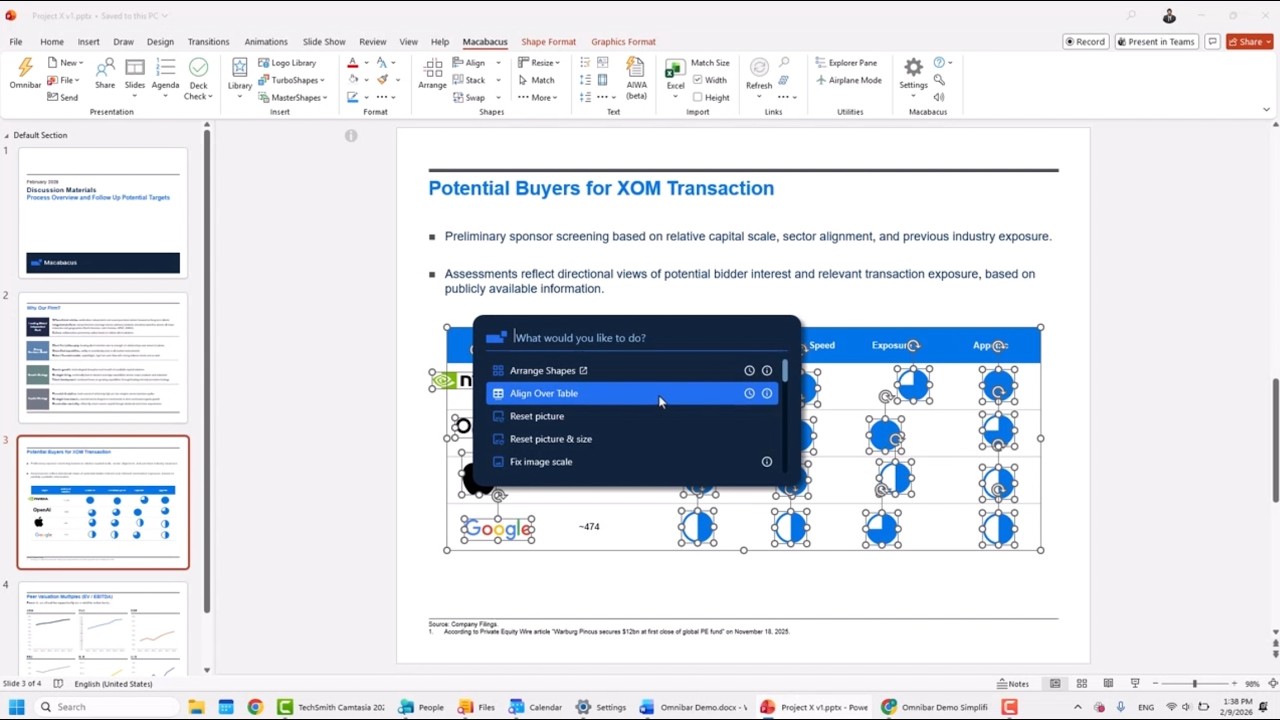This screenshot has width=1280, height=720.
Task: Open the Explorer Pane
Action: (x=846, y=63)
